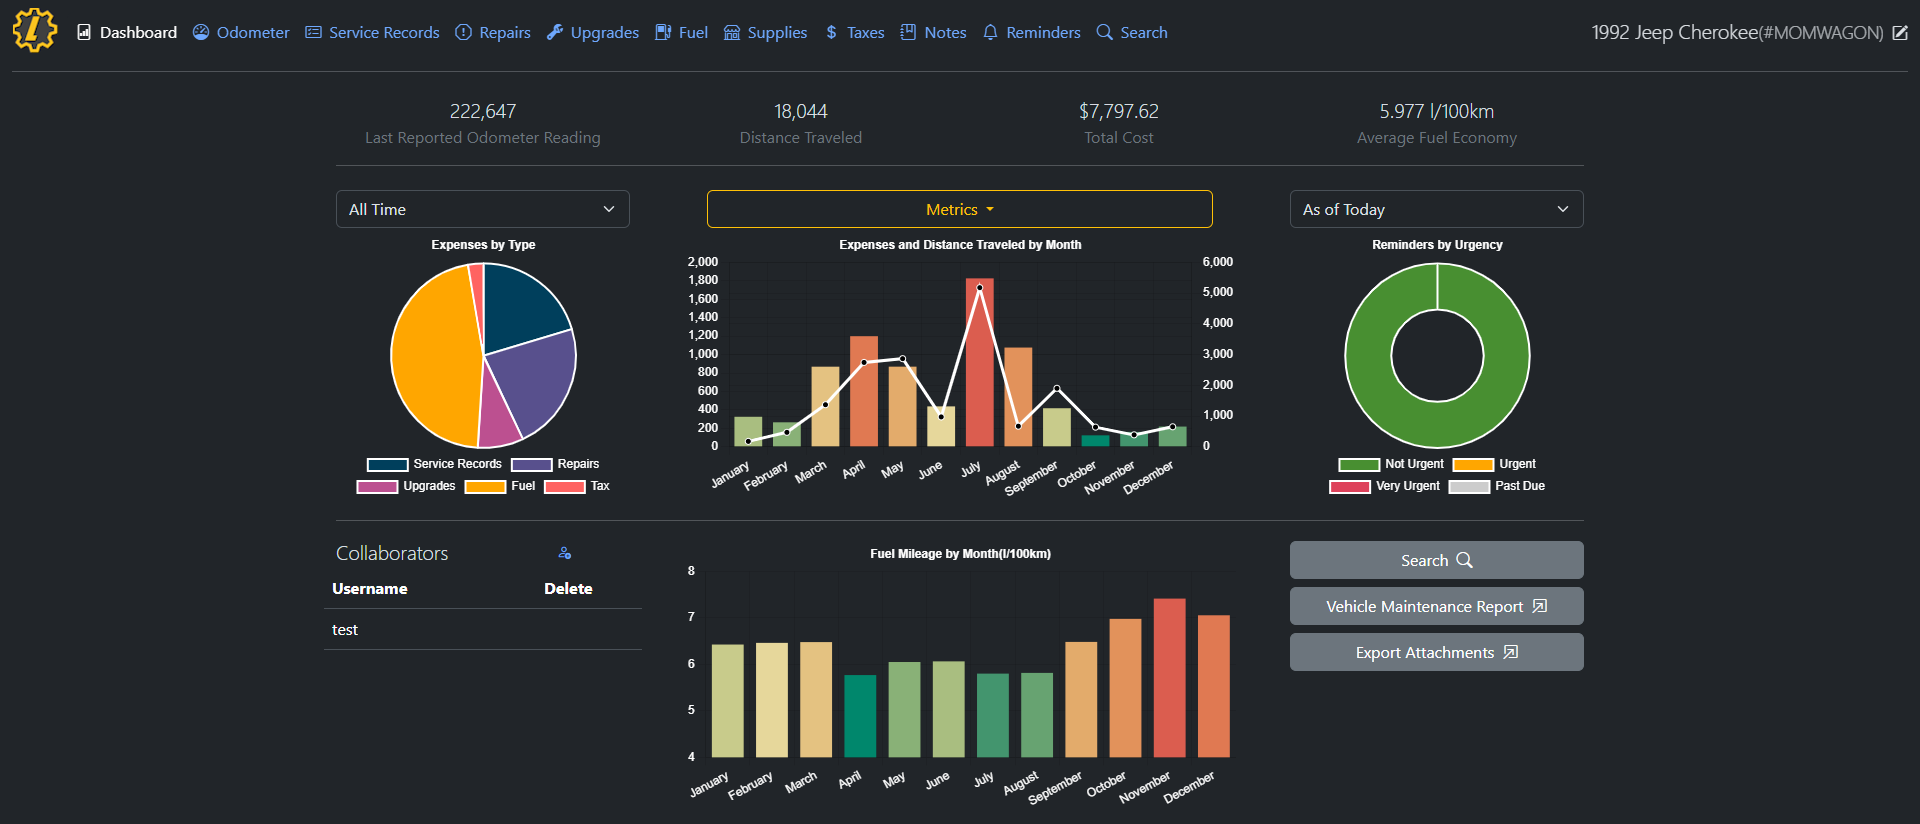The width and height of the screenshot is (1920, 824).
Task: Expand the Metrics dropdown
Action: (959, 209)
